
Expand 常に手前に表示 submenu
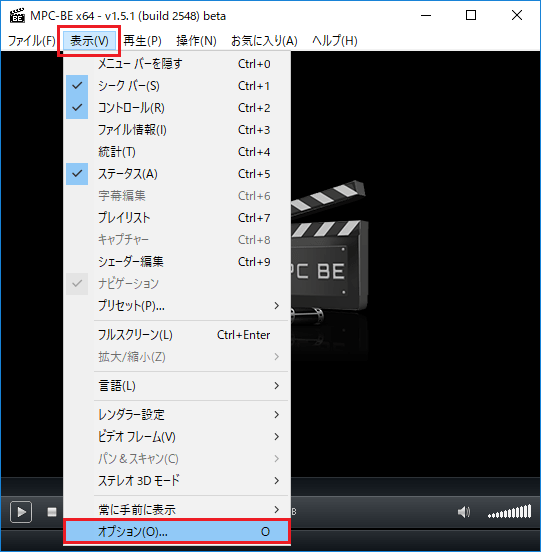coord(177,509)
